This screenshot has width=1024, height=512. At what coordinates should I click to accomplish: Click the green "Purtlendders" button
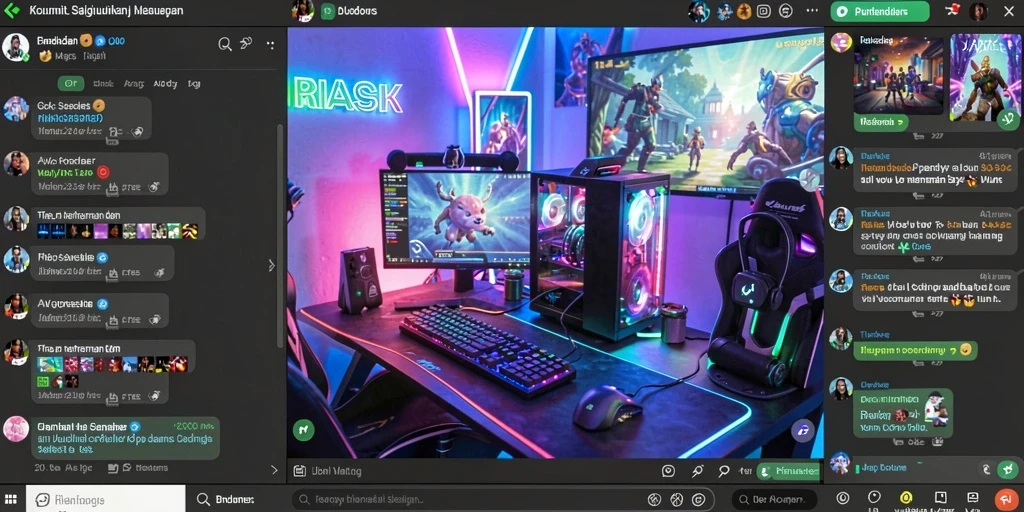click(x=880, y=11)
